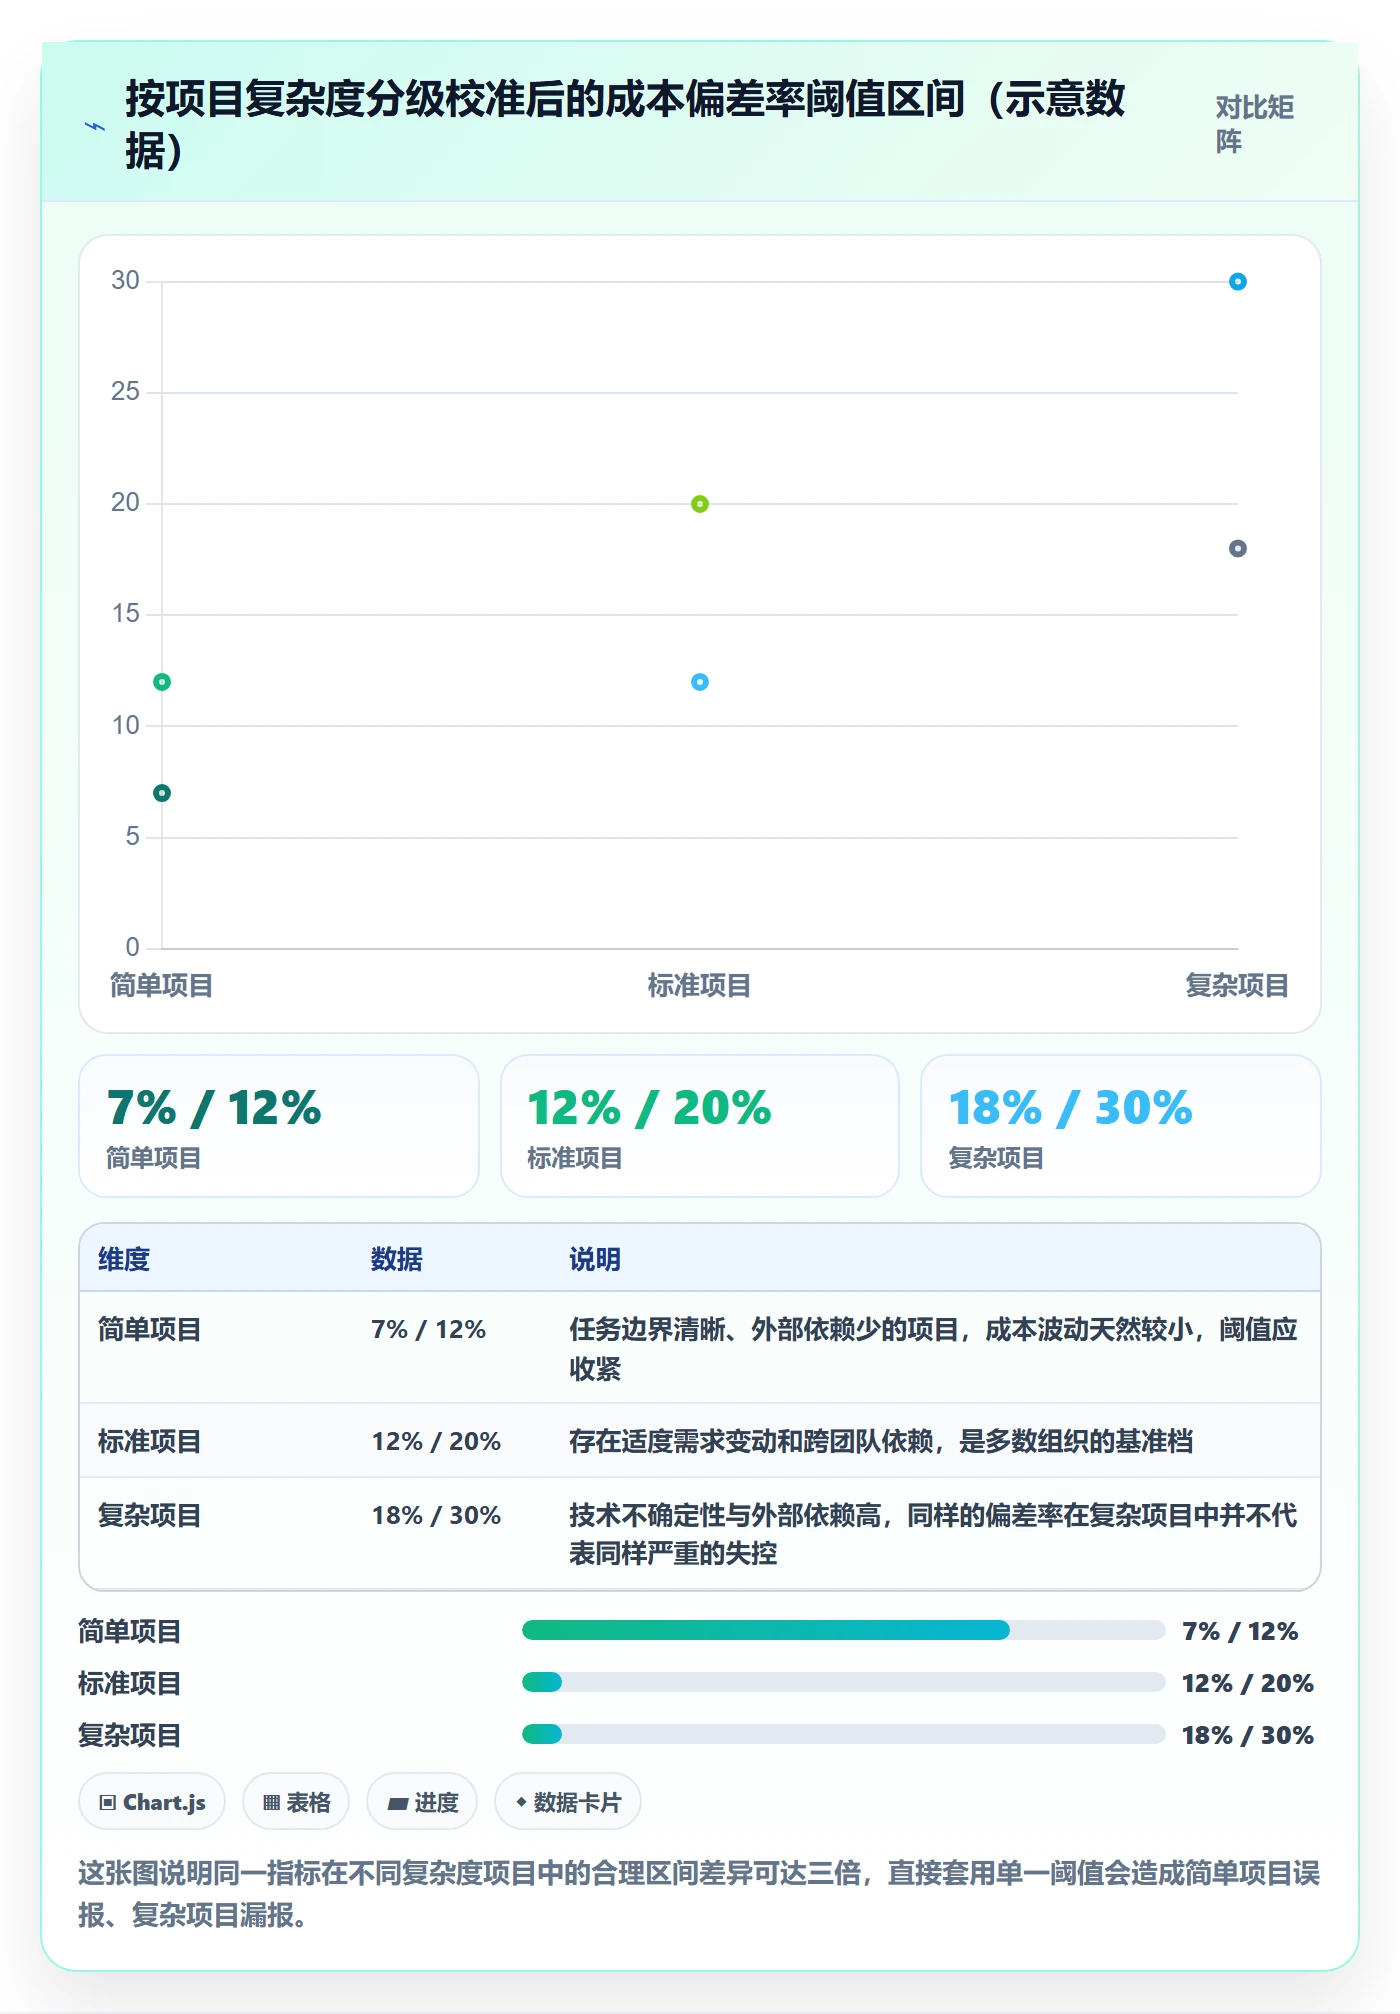Click the 标准项目 x-axis label on the chart

point(700,986)
